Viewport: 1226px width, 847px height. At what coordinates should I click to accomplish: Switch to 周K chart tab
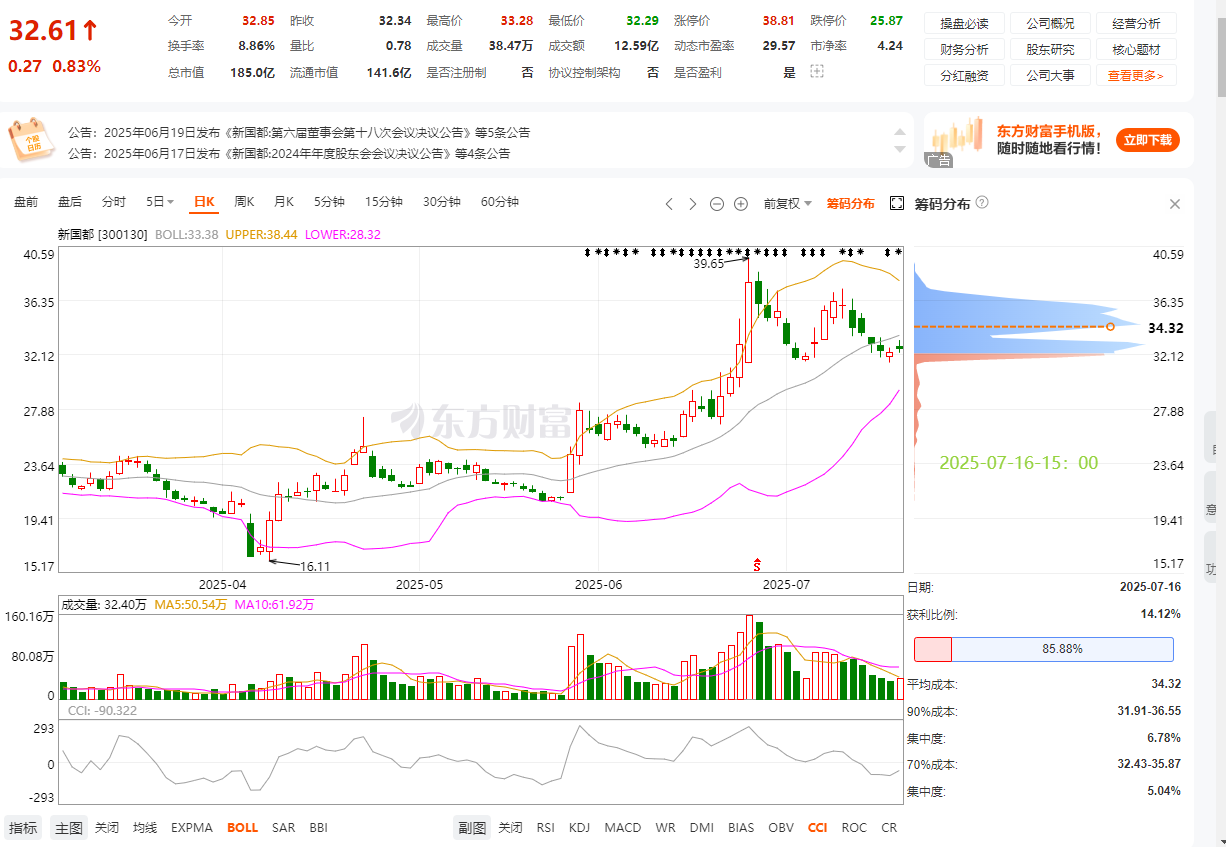tap(244, 202)
